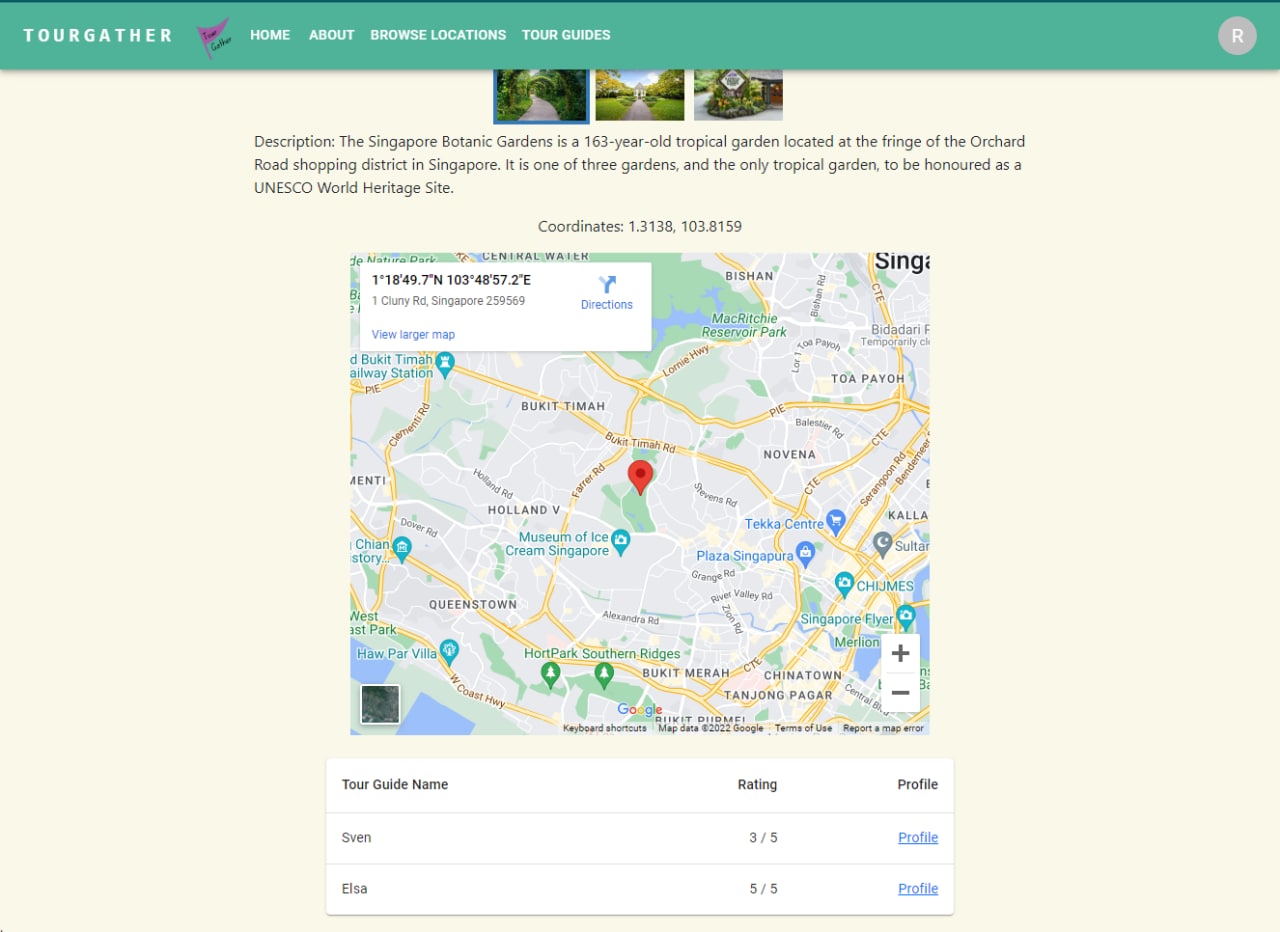Click View larger map link
The image size is (1280, 932).
[413, 335]
